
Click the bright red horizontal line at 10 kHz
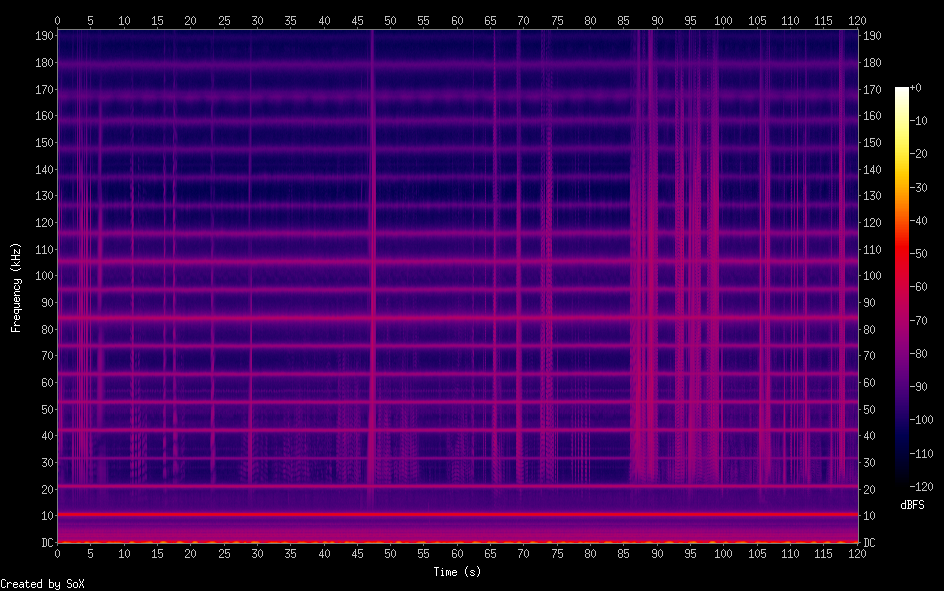(457, 514)
